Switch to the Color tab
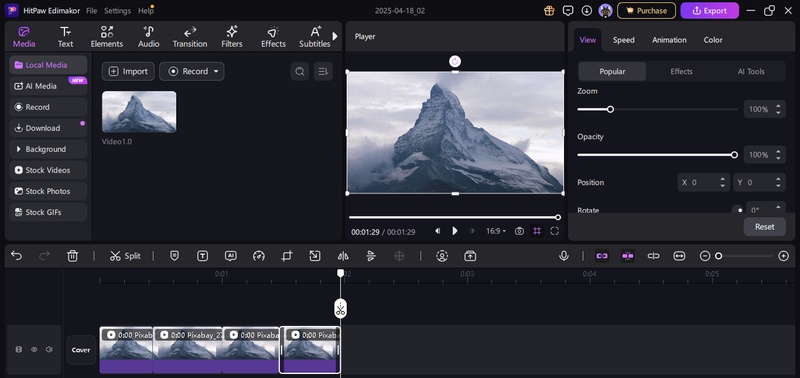 (x=713, y=40)
